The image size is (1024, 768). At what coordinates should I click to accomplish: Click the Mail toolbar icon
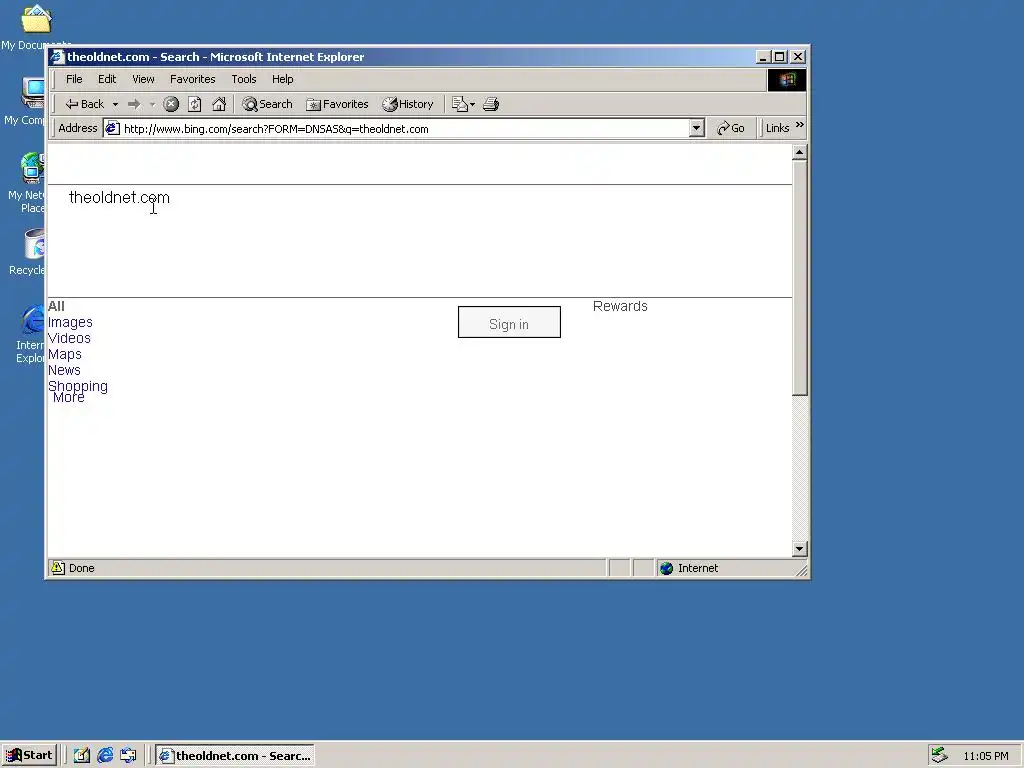[x=460, y=104]
